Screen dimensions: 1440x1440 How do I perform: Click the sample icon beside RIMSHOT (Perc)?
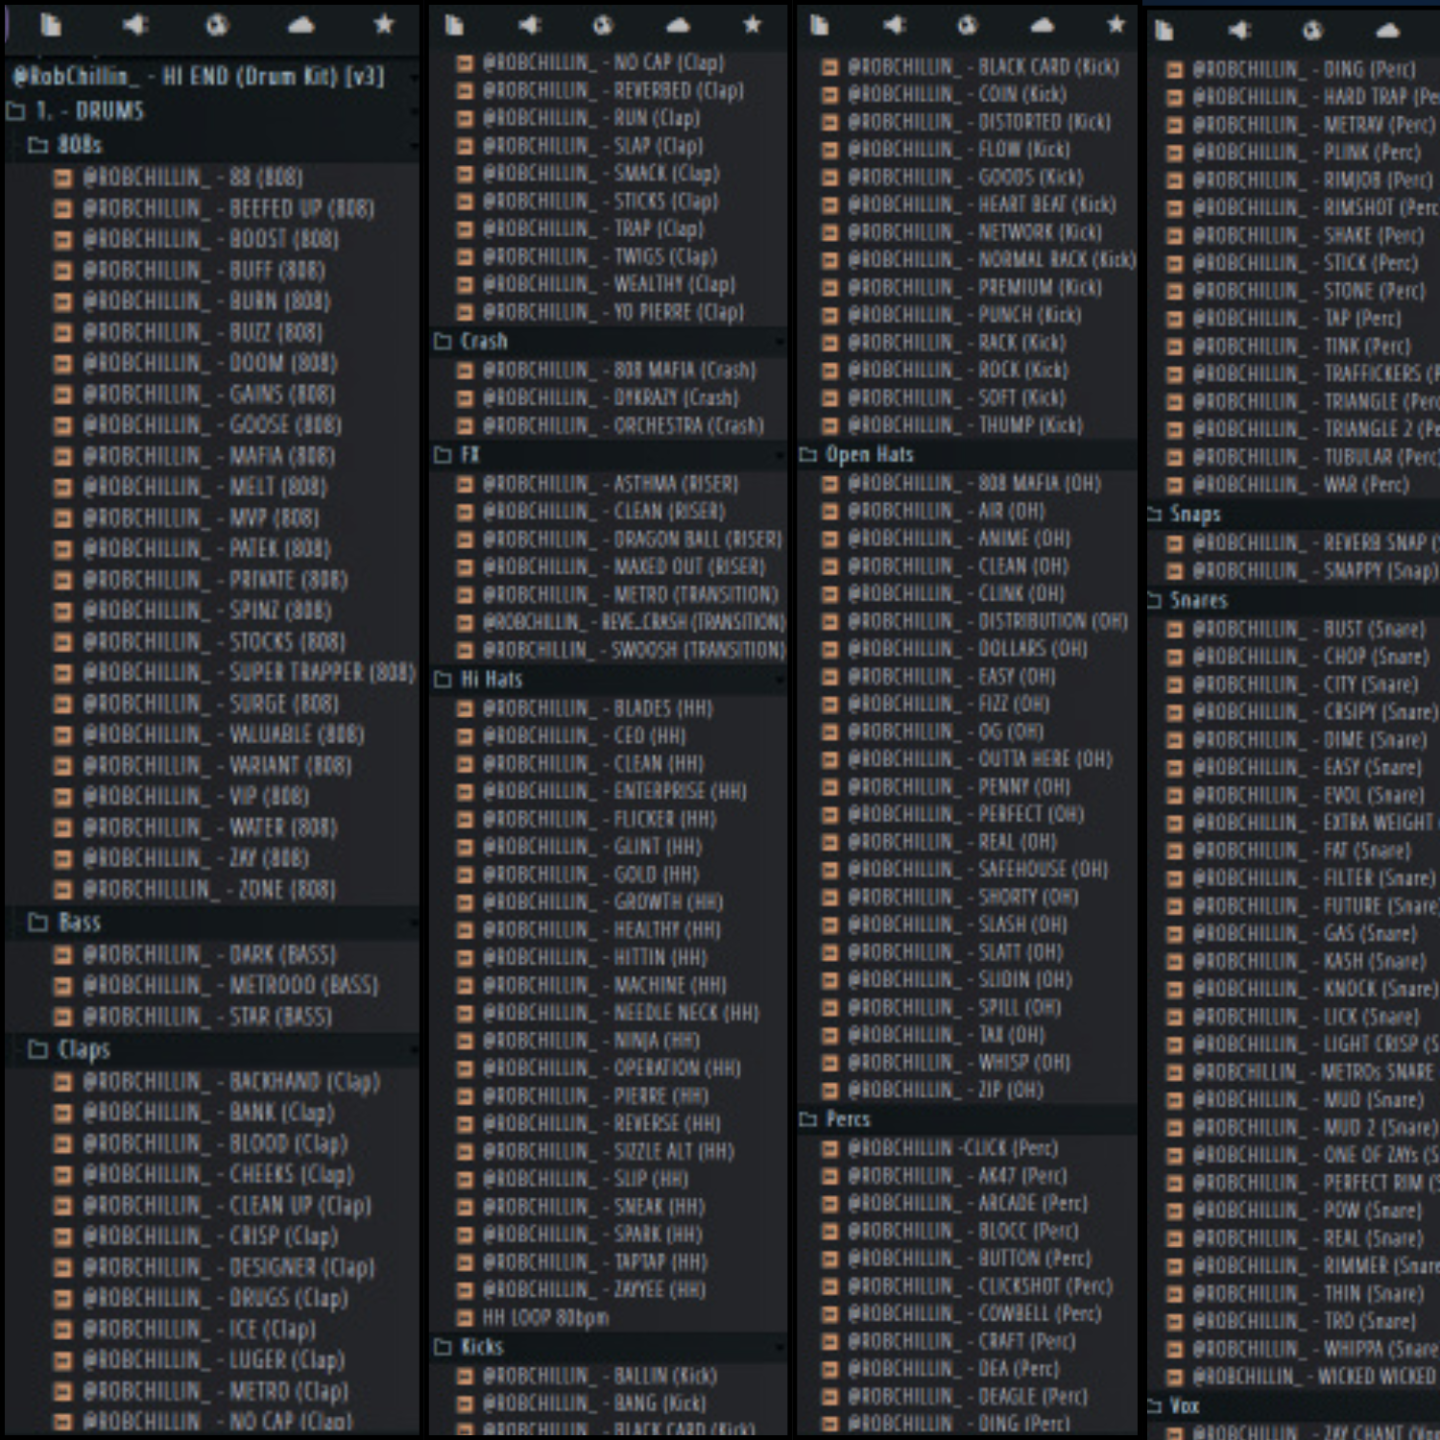coord(1175,208)
